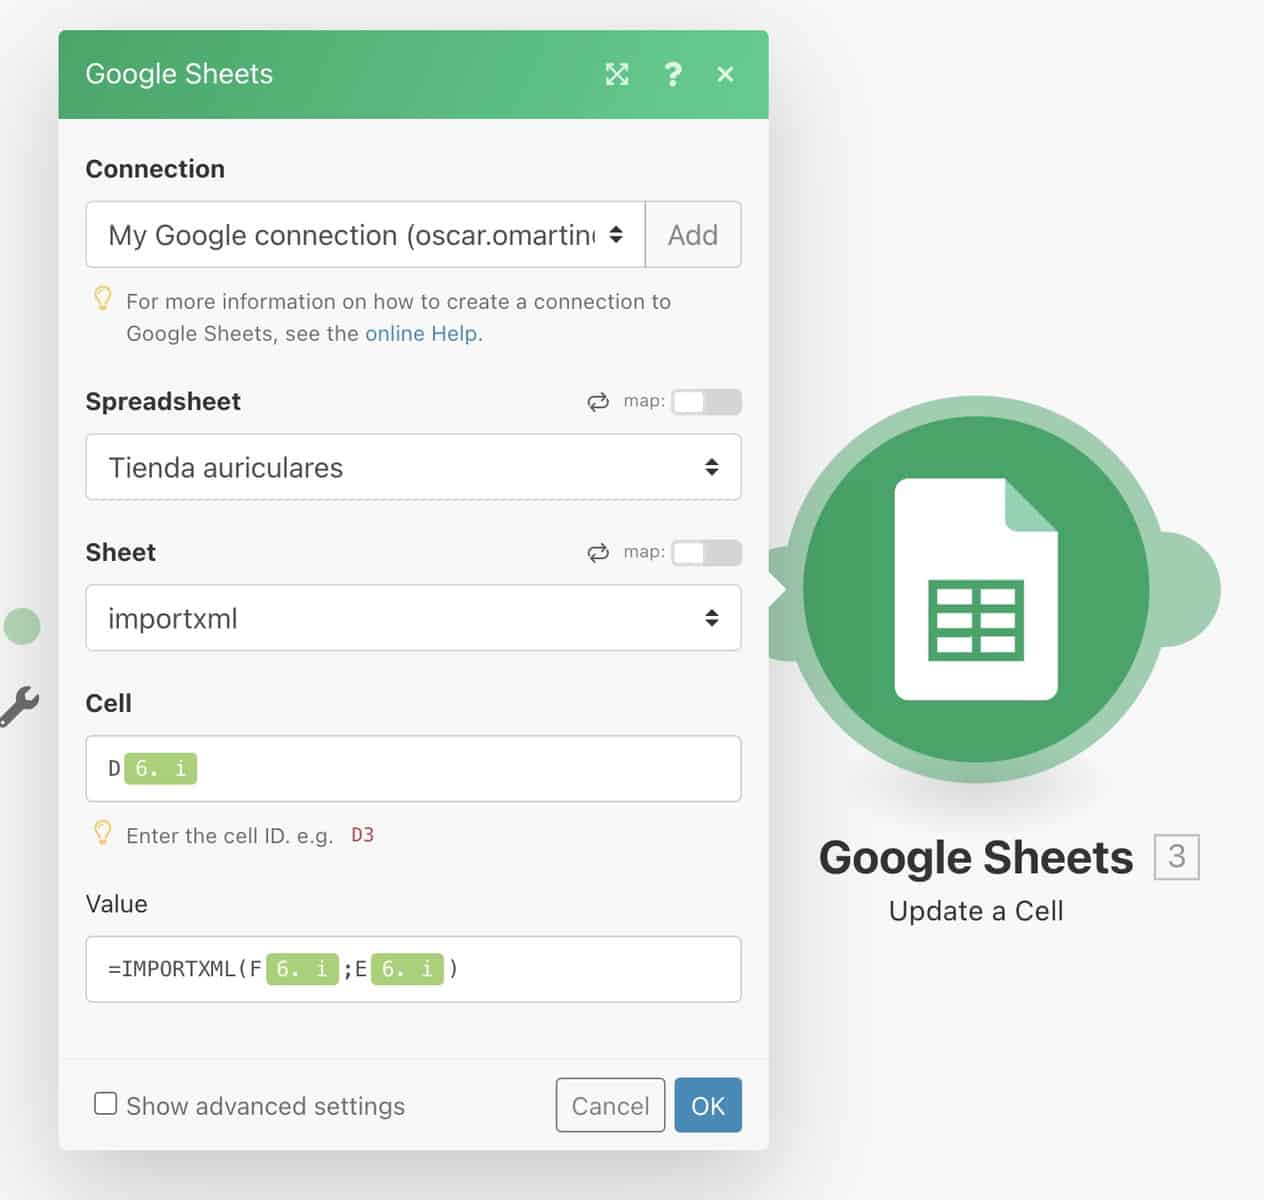The width and height of the screenshot is (1264, 1200).
Task: Refresh the Sheet list icon
Action: [598, 553]
